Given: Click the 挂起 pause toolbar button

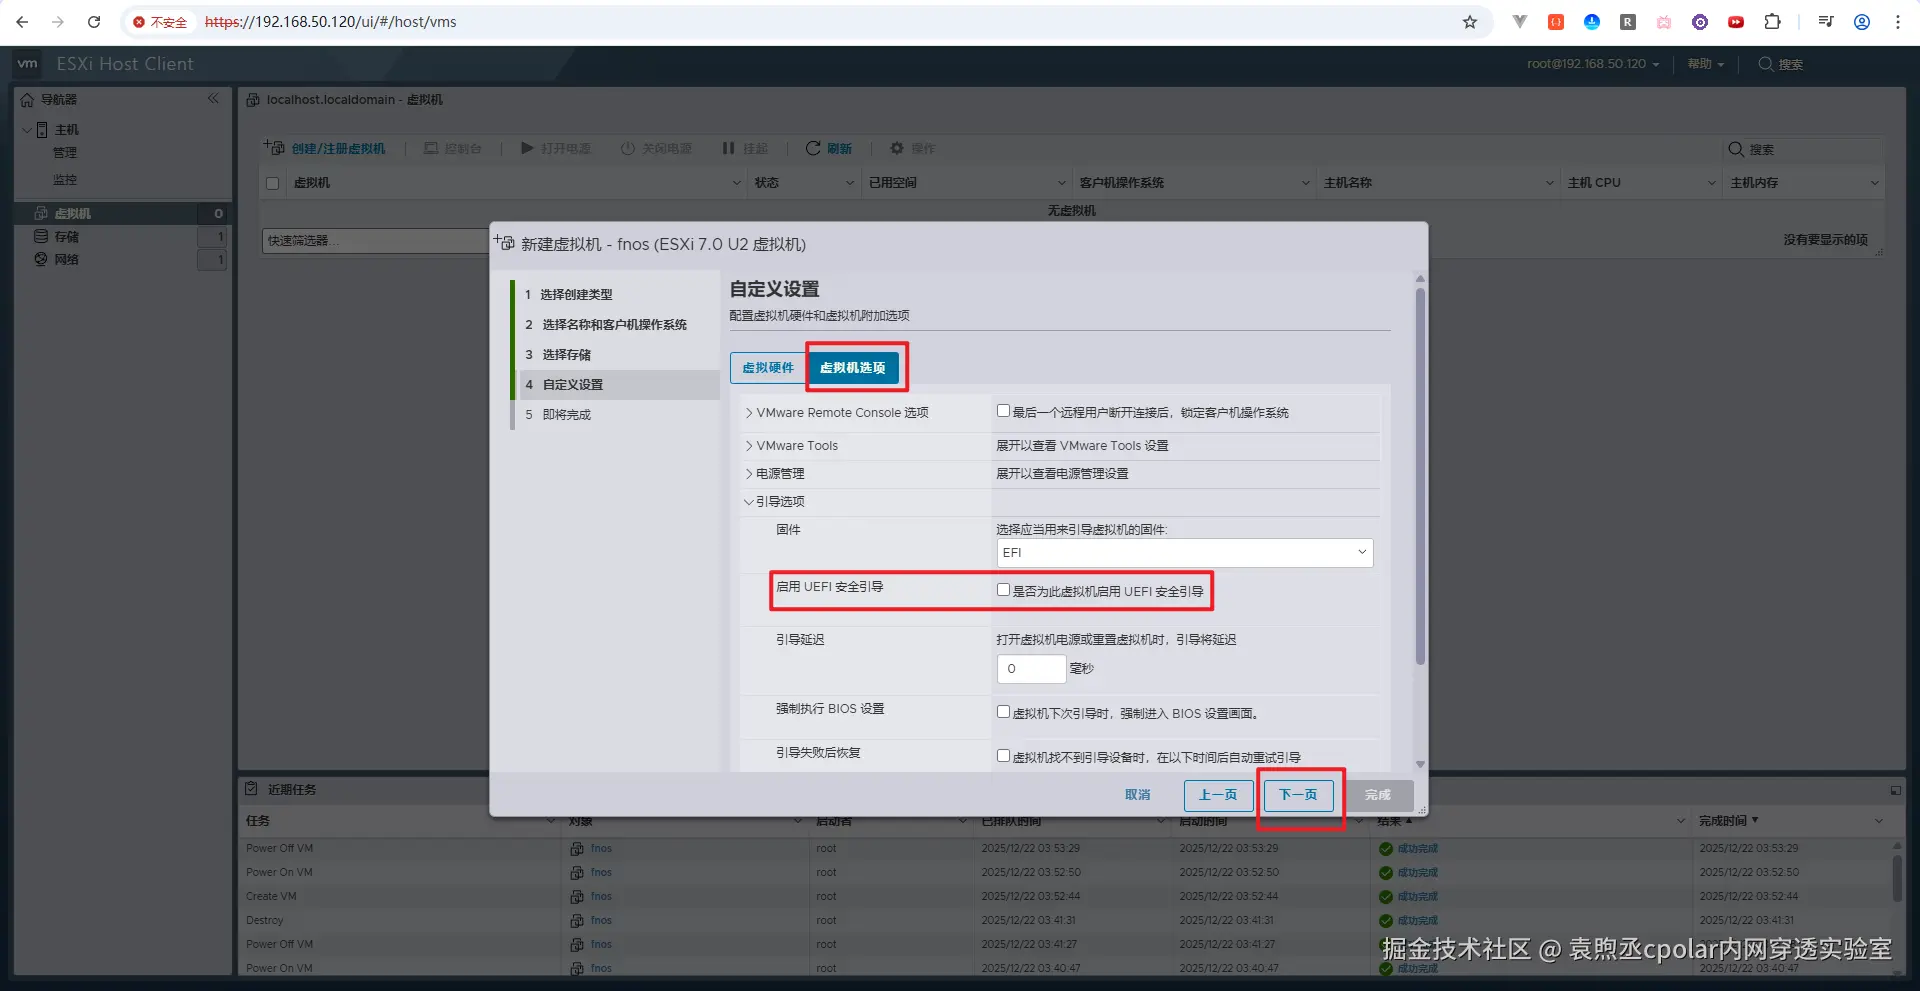Looking at the screenshot, I should (745, 148).
